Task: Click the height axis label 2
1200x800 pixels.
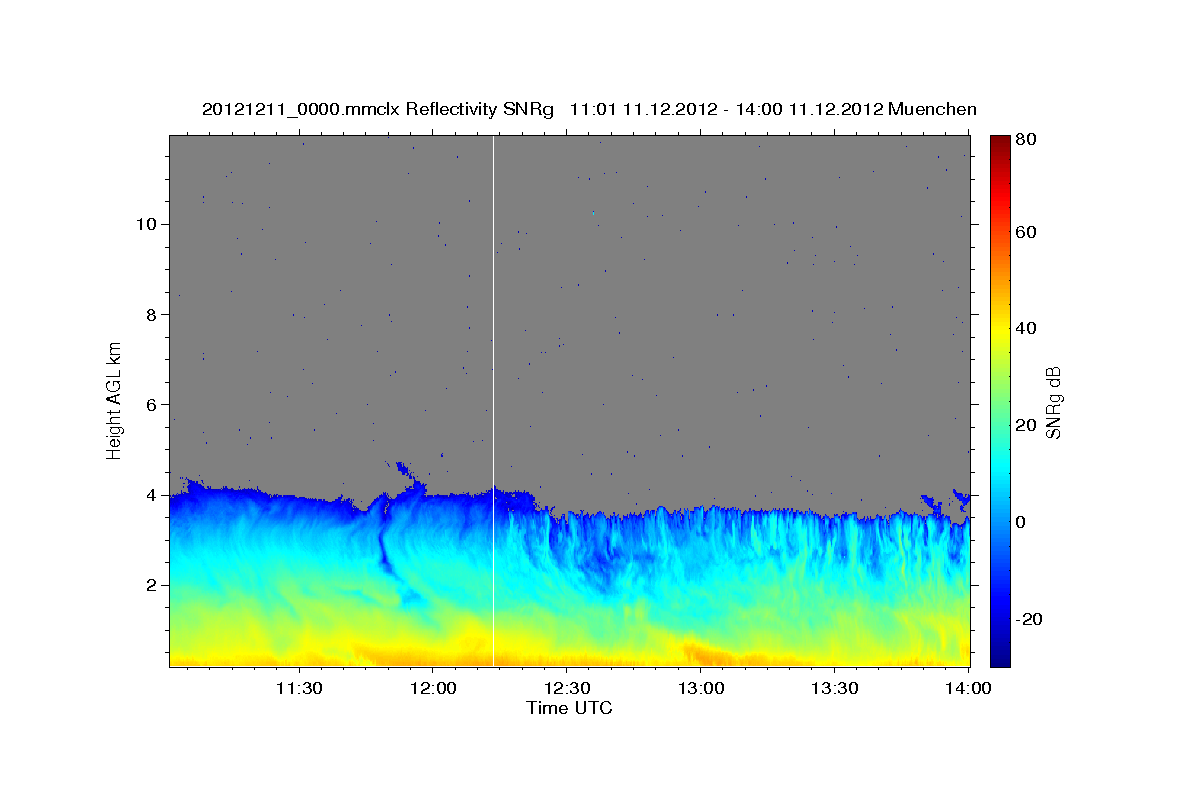Action: tap(149, 585)
